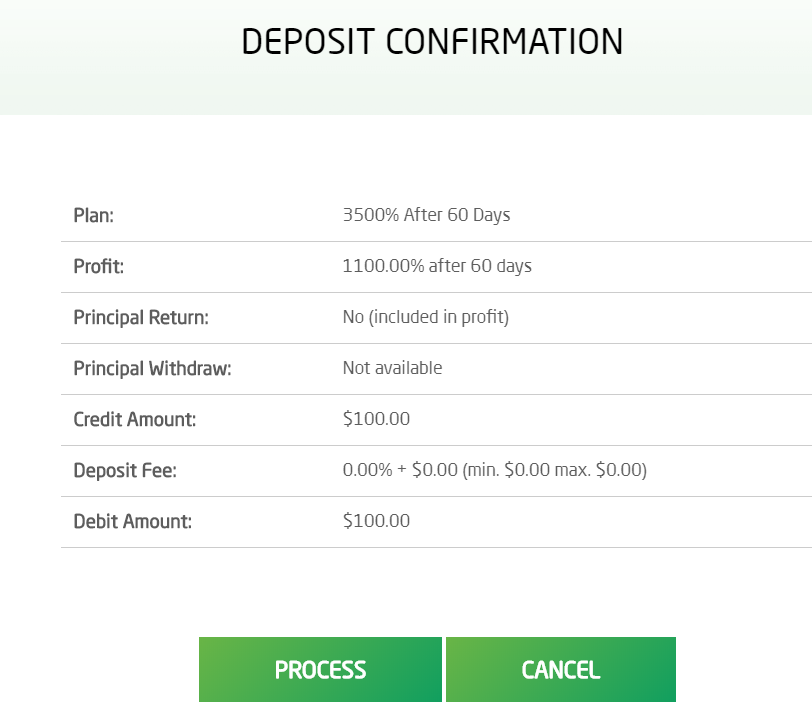812x711 pixels.
Task: Click the 'No' value for Principal Return
Action: pyautogui.click(x=353, y=317)
